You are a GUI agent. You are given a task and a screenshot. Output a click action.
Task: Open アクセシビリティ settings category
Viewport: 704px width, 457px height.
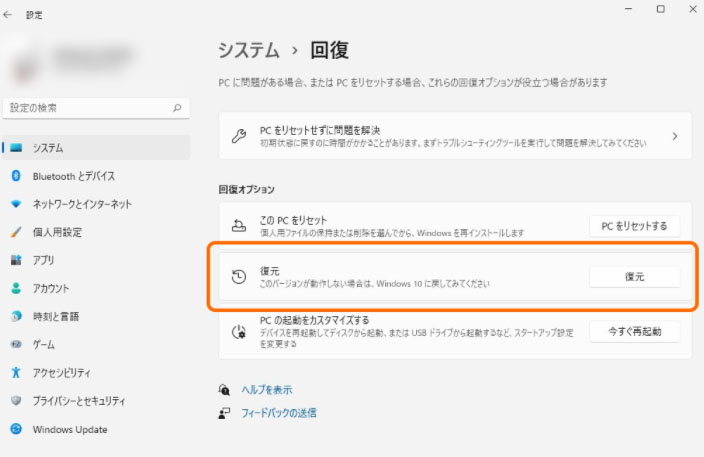pyautogui.click(x=96, y=372)
